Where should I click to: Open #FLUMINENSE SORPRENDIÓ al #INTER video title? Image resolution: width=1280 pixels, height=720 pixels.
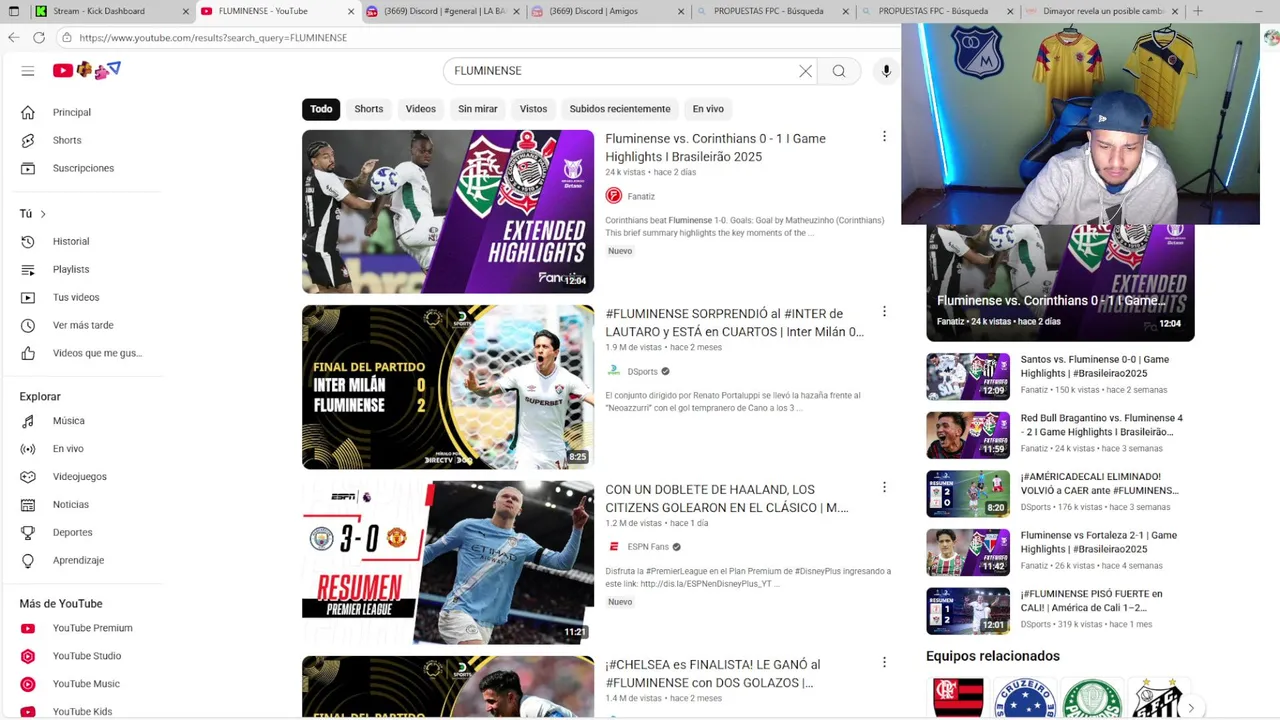point(734,323)
